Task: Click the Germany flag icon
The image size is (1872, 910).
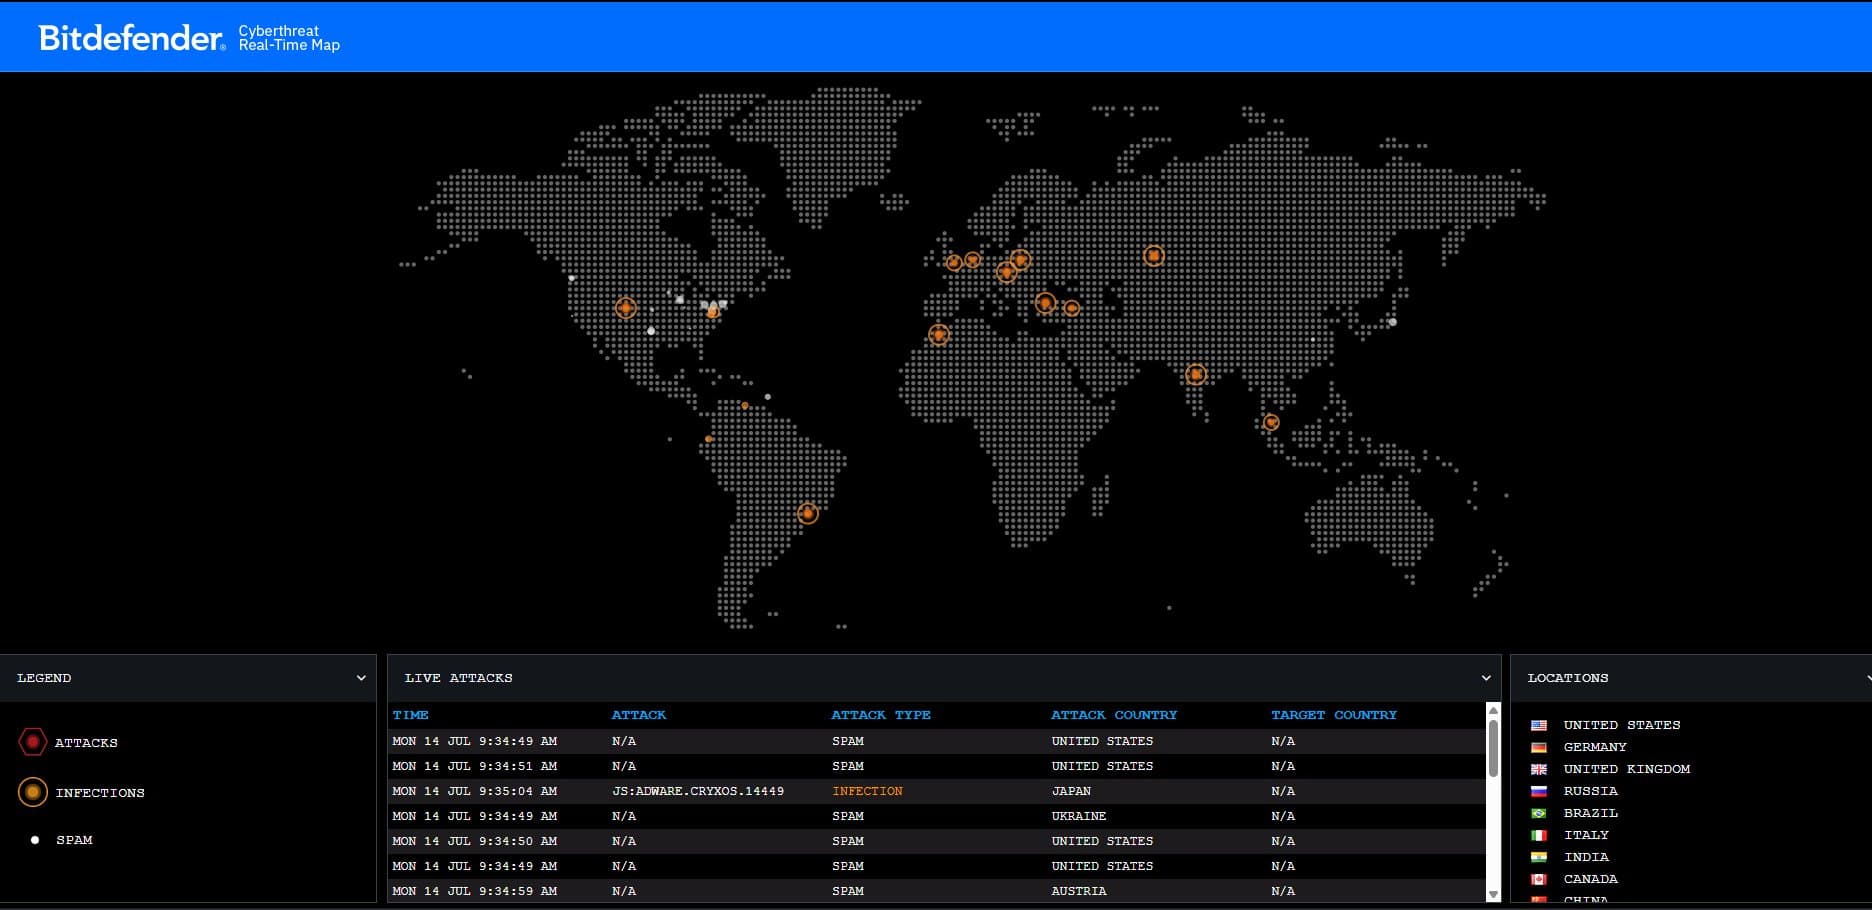Action: [x=1539, y=747]
